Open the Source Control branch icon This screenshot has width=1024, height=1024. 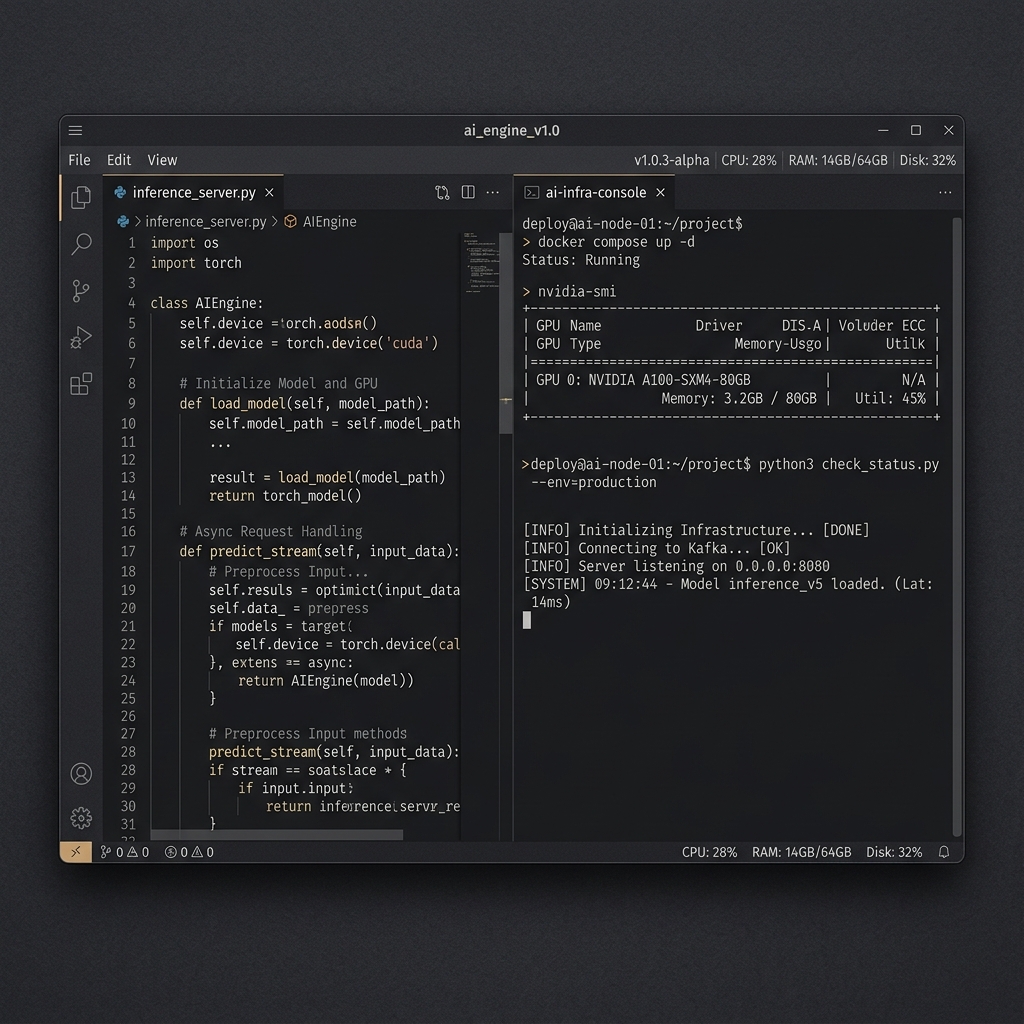click(81, 291)
